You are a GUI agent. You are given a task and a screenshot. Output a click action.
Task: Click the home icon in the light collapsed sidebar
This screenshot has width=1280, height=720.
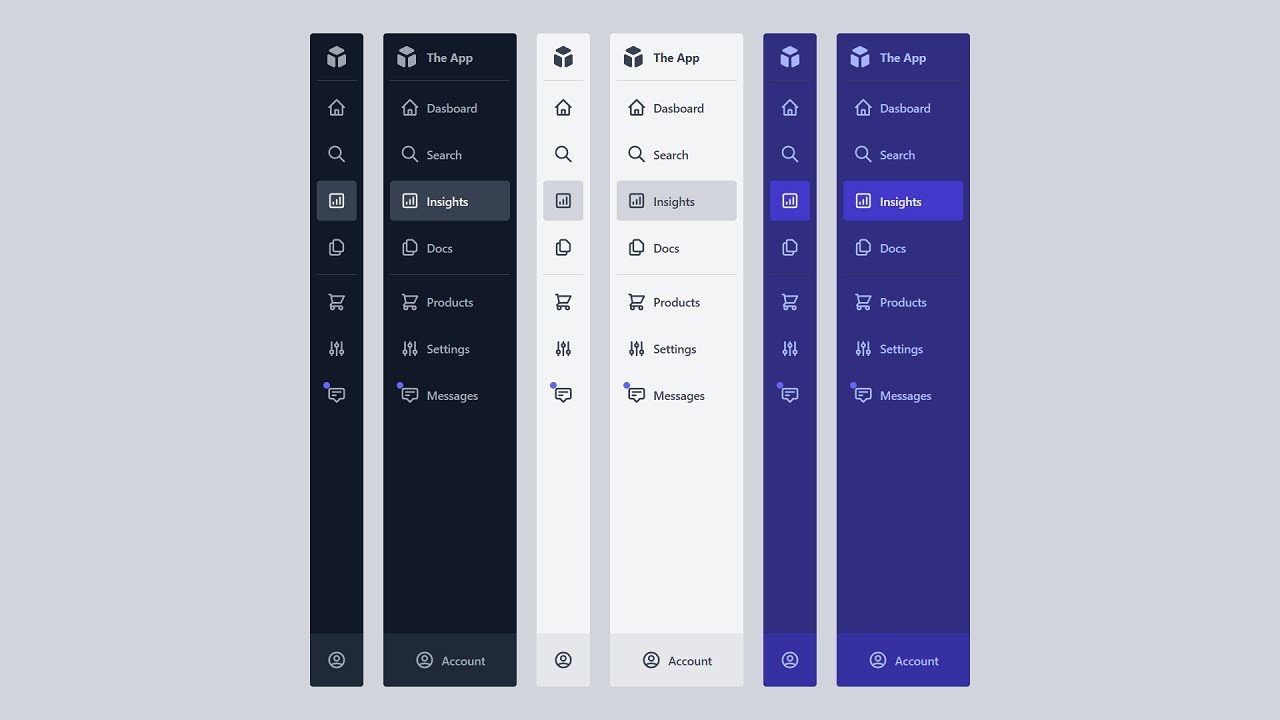[563, 108]
